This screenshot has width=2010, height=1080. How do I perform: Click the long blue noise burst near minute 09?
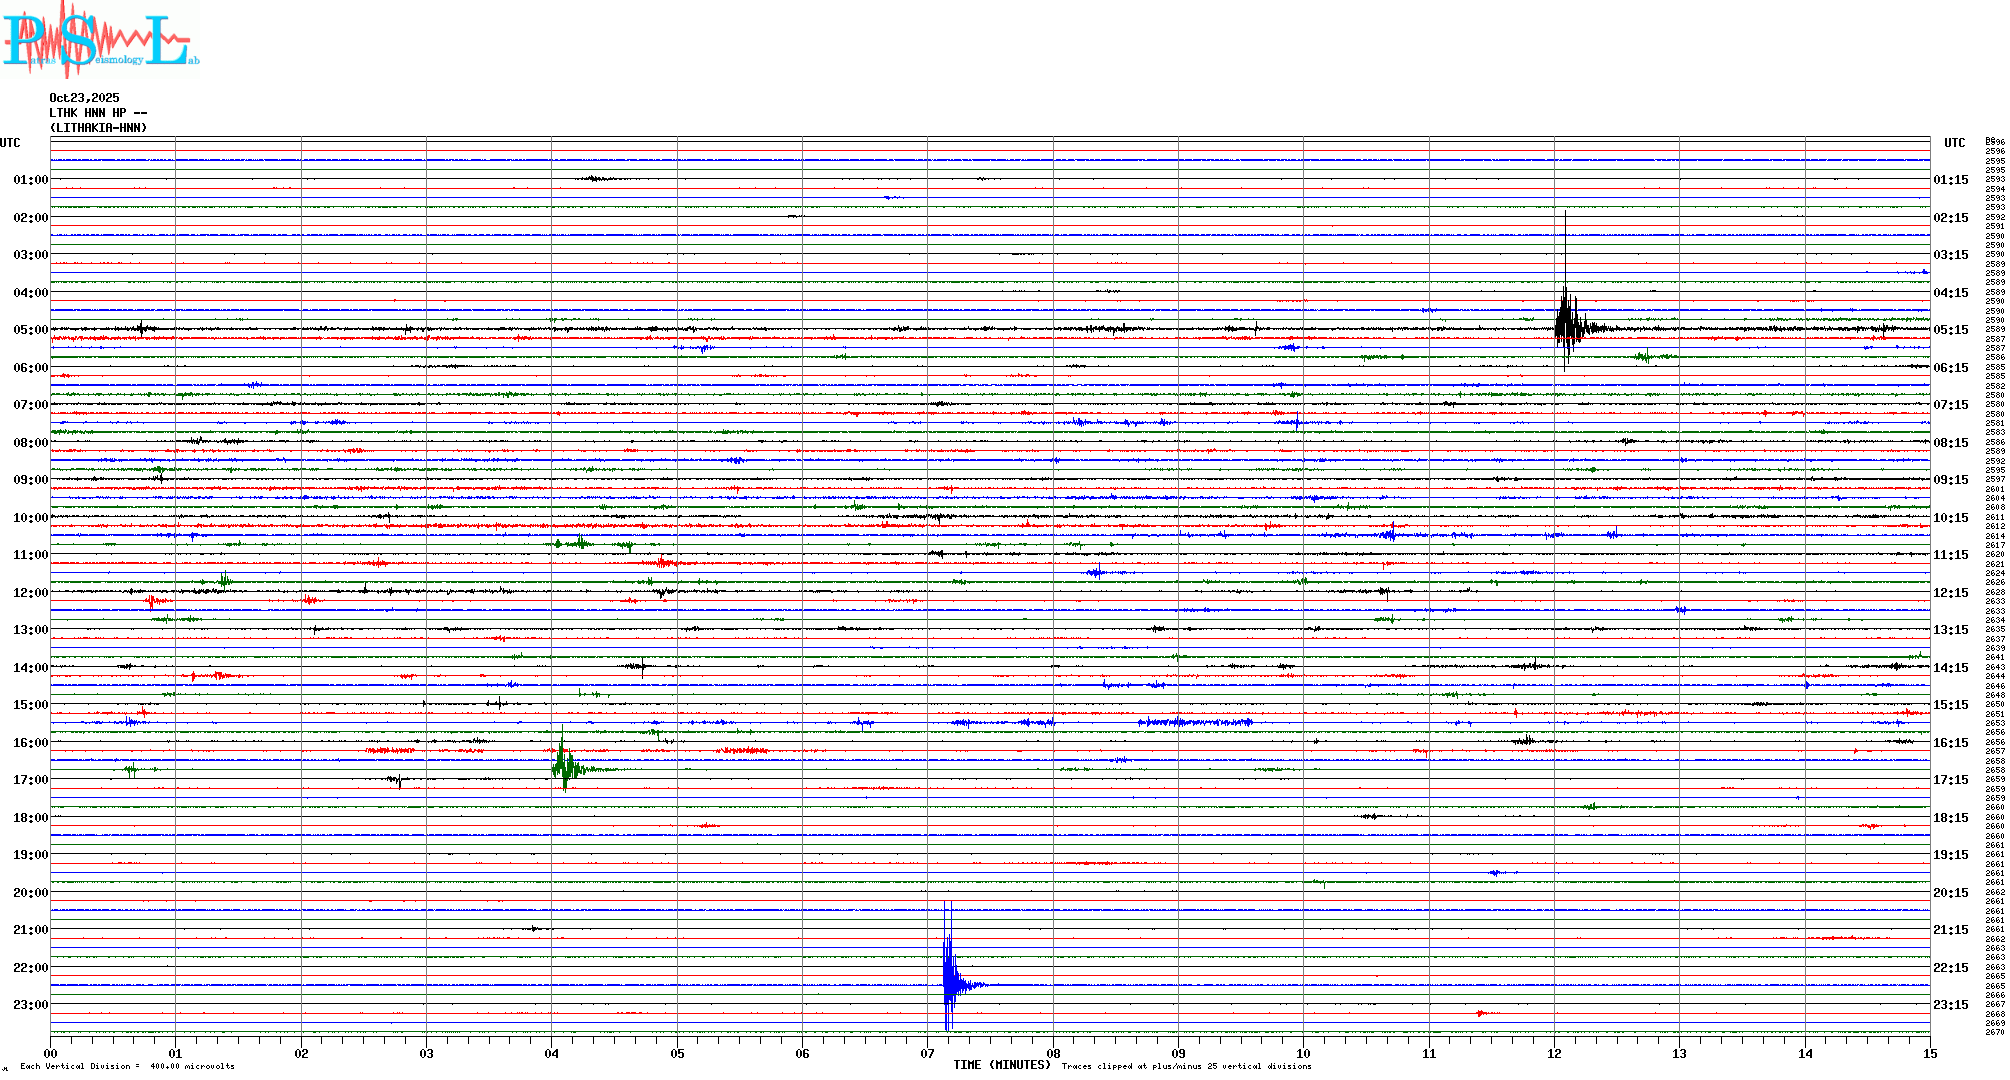[1195, 722]
